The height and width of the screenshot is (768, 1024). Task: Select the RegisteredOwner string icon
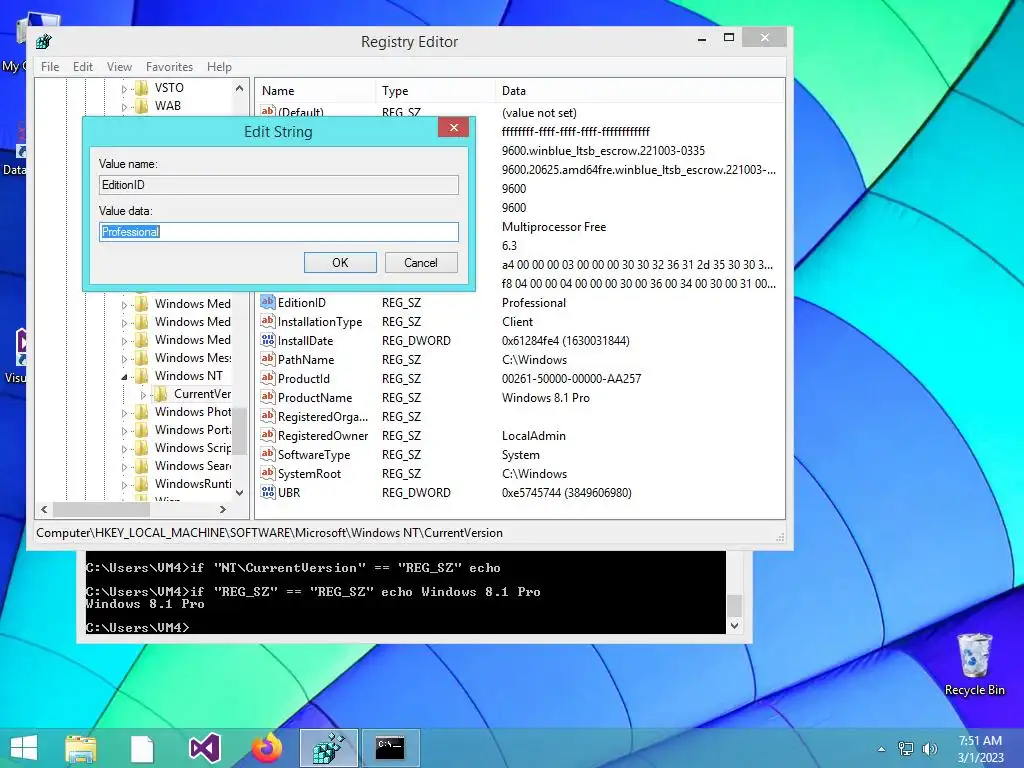click(268, 435)
